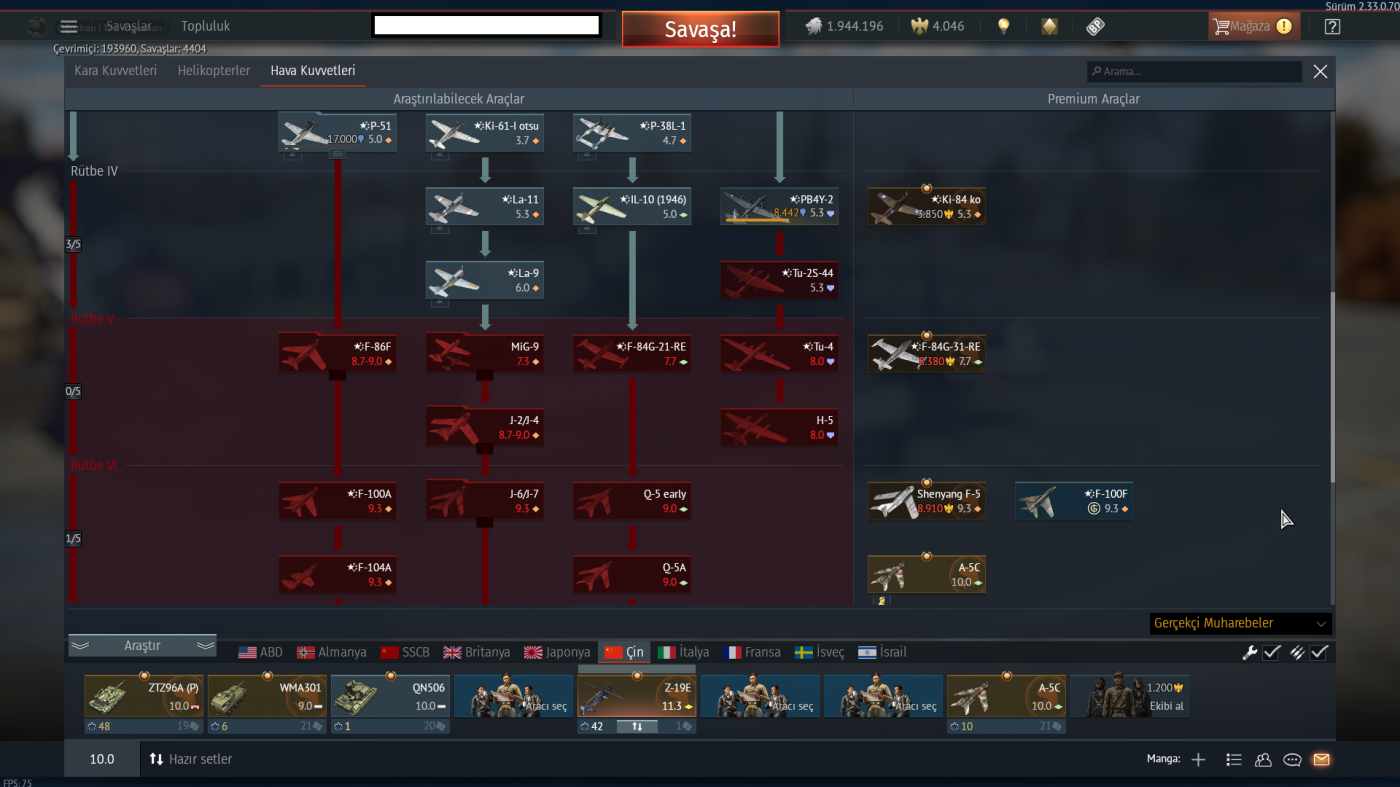The image size is (1400, 787).
Task: Click the magnifier icon in Arama box
Action: click(1097, 72)
